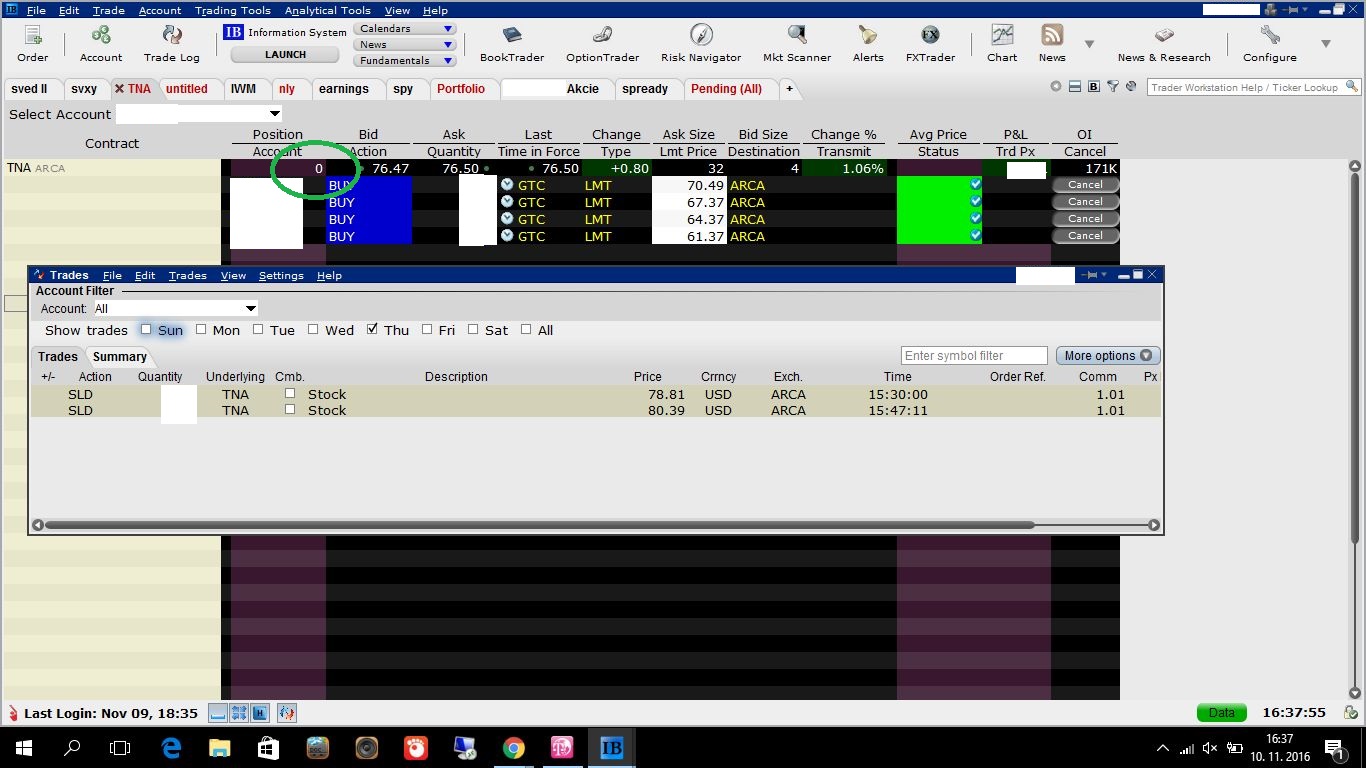Open the Alerts bell icon

click(868, 44)
